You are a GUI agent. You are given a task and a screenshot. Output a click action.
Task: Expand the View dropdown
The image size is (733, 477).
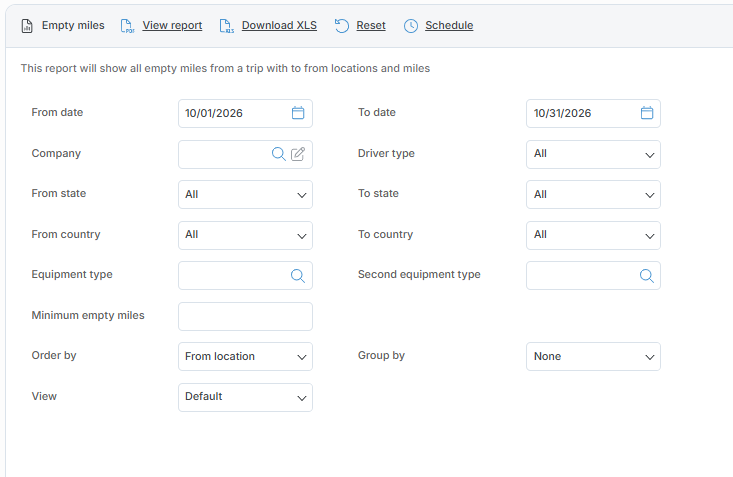245,398
